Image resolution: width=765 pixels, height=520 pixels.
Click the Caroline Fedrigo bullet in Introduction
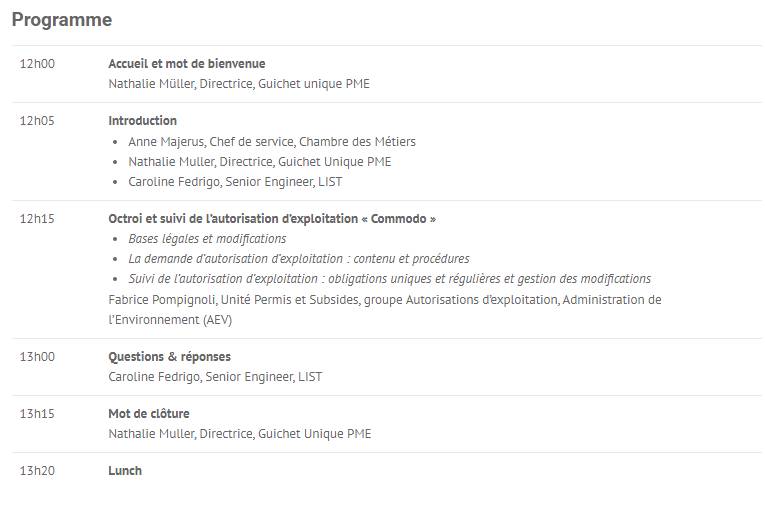tap(235, 182)
